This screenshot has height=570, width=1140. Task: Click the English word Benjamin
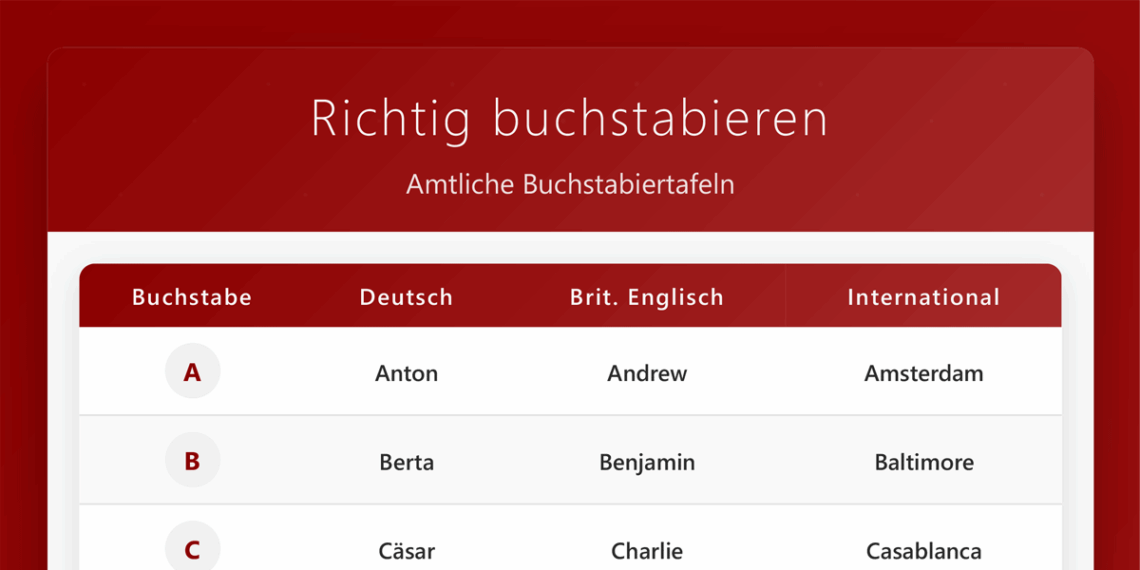[x=647, y=462]
